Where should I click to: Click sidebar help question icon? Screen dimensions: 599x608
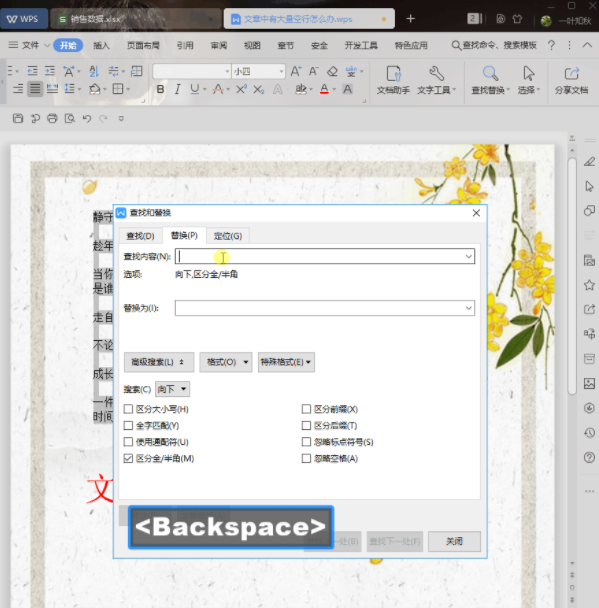[589, 458]
